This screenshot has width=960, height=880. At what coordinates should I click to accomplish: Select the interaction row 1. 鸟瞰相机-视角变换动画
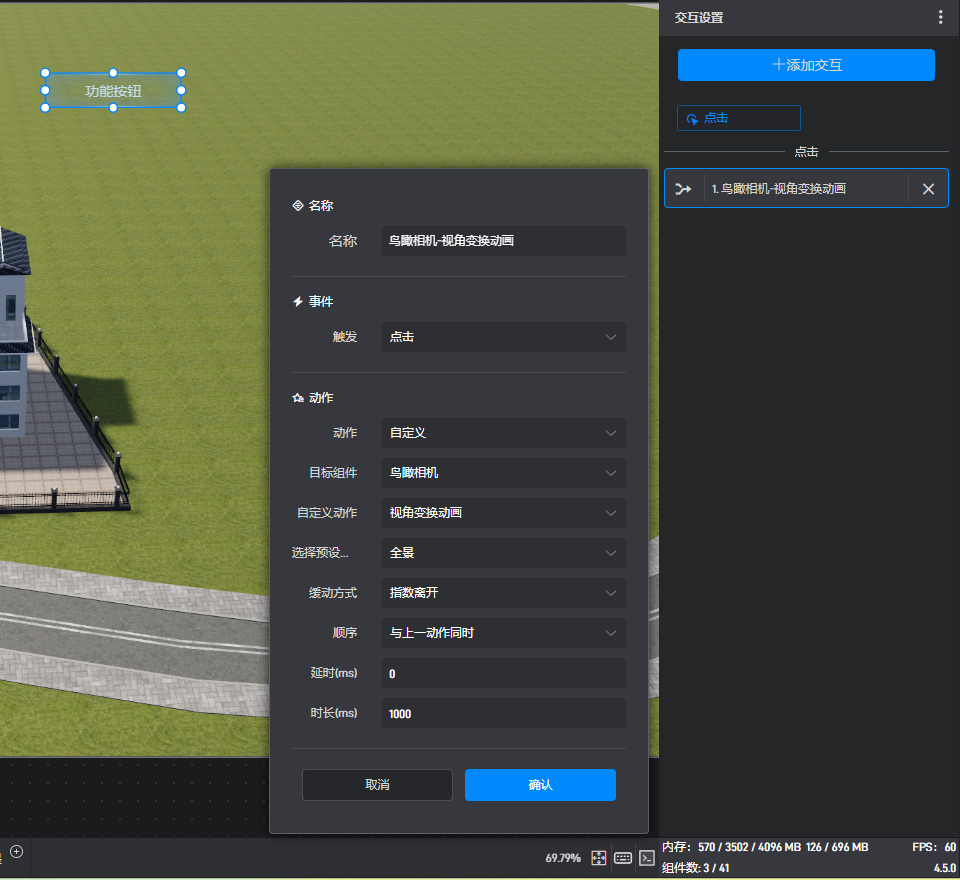(806, 189)
